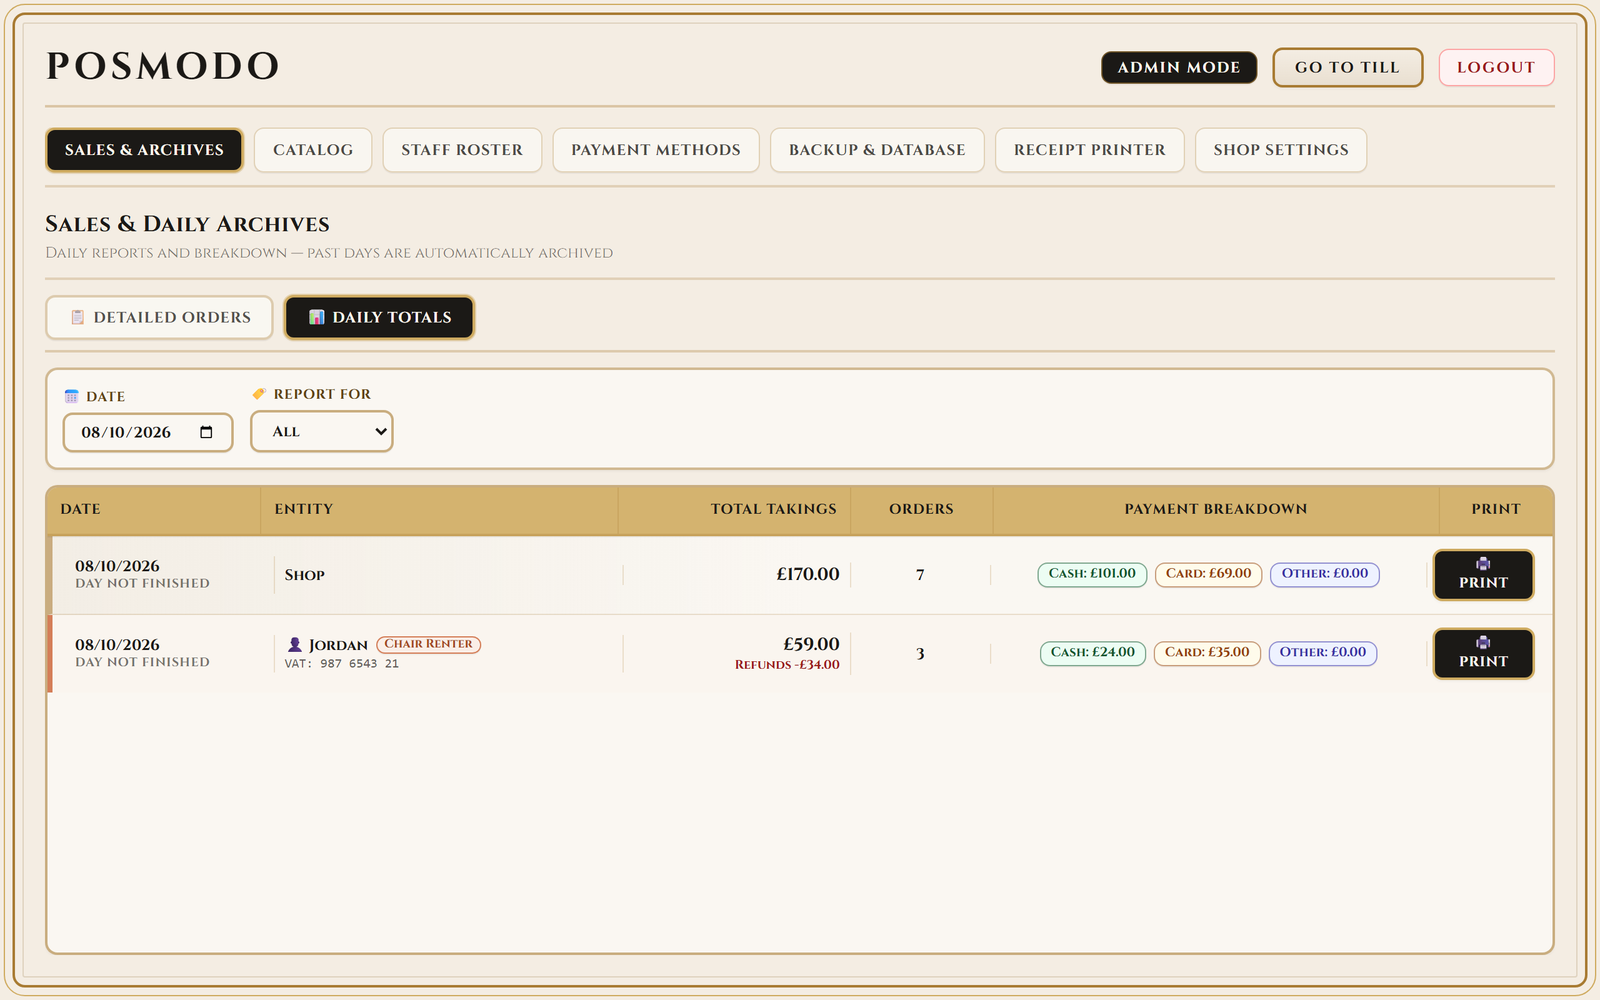
Task: Open the Report For dropdown
Action: click(322, 431)
